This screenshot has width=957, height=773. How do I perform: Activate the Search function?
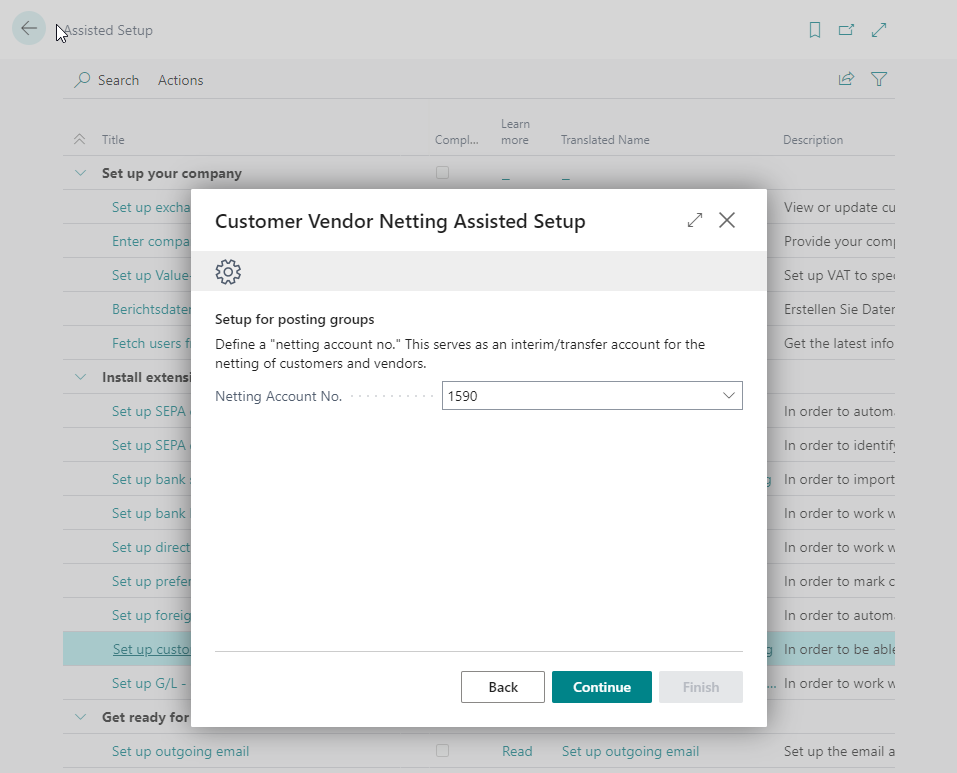point(106,80)
